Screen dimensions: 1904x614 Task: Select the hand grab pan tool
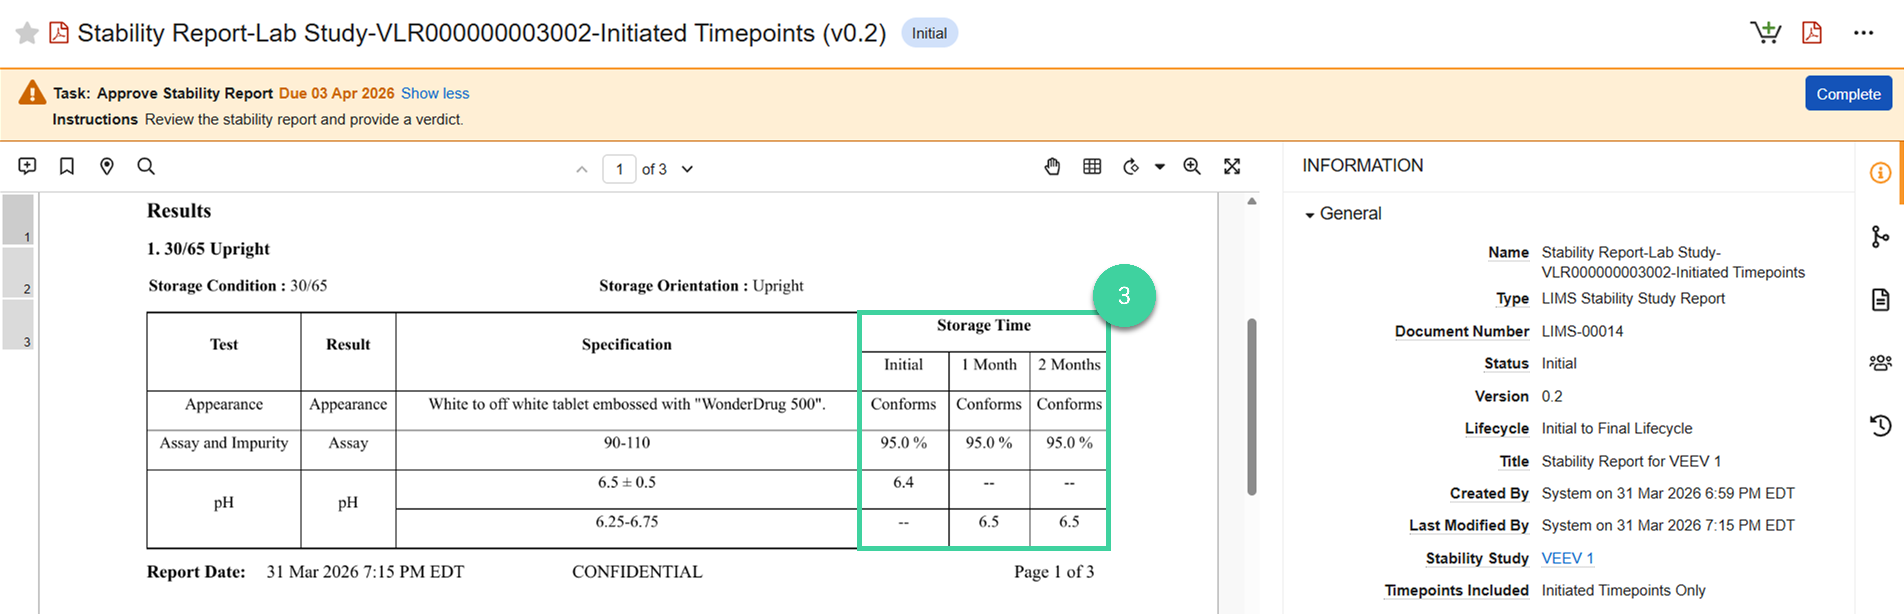pyautogui.click(x=1052, y=167)
